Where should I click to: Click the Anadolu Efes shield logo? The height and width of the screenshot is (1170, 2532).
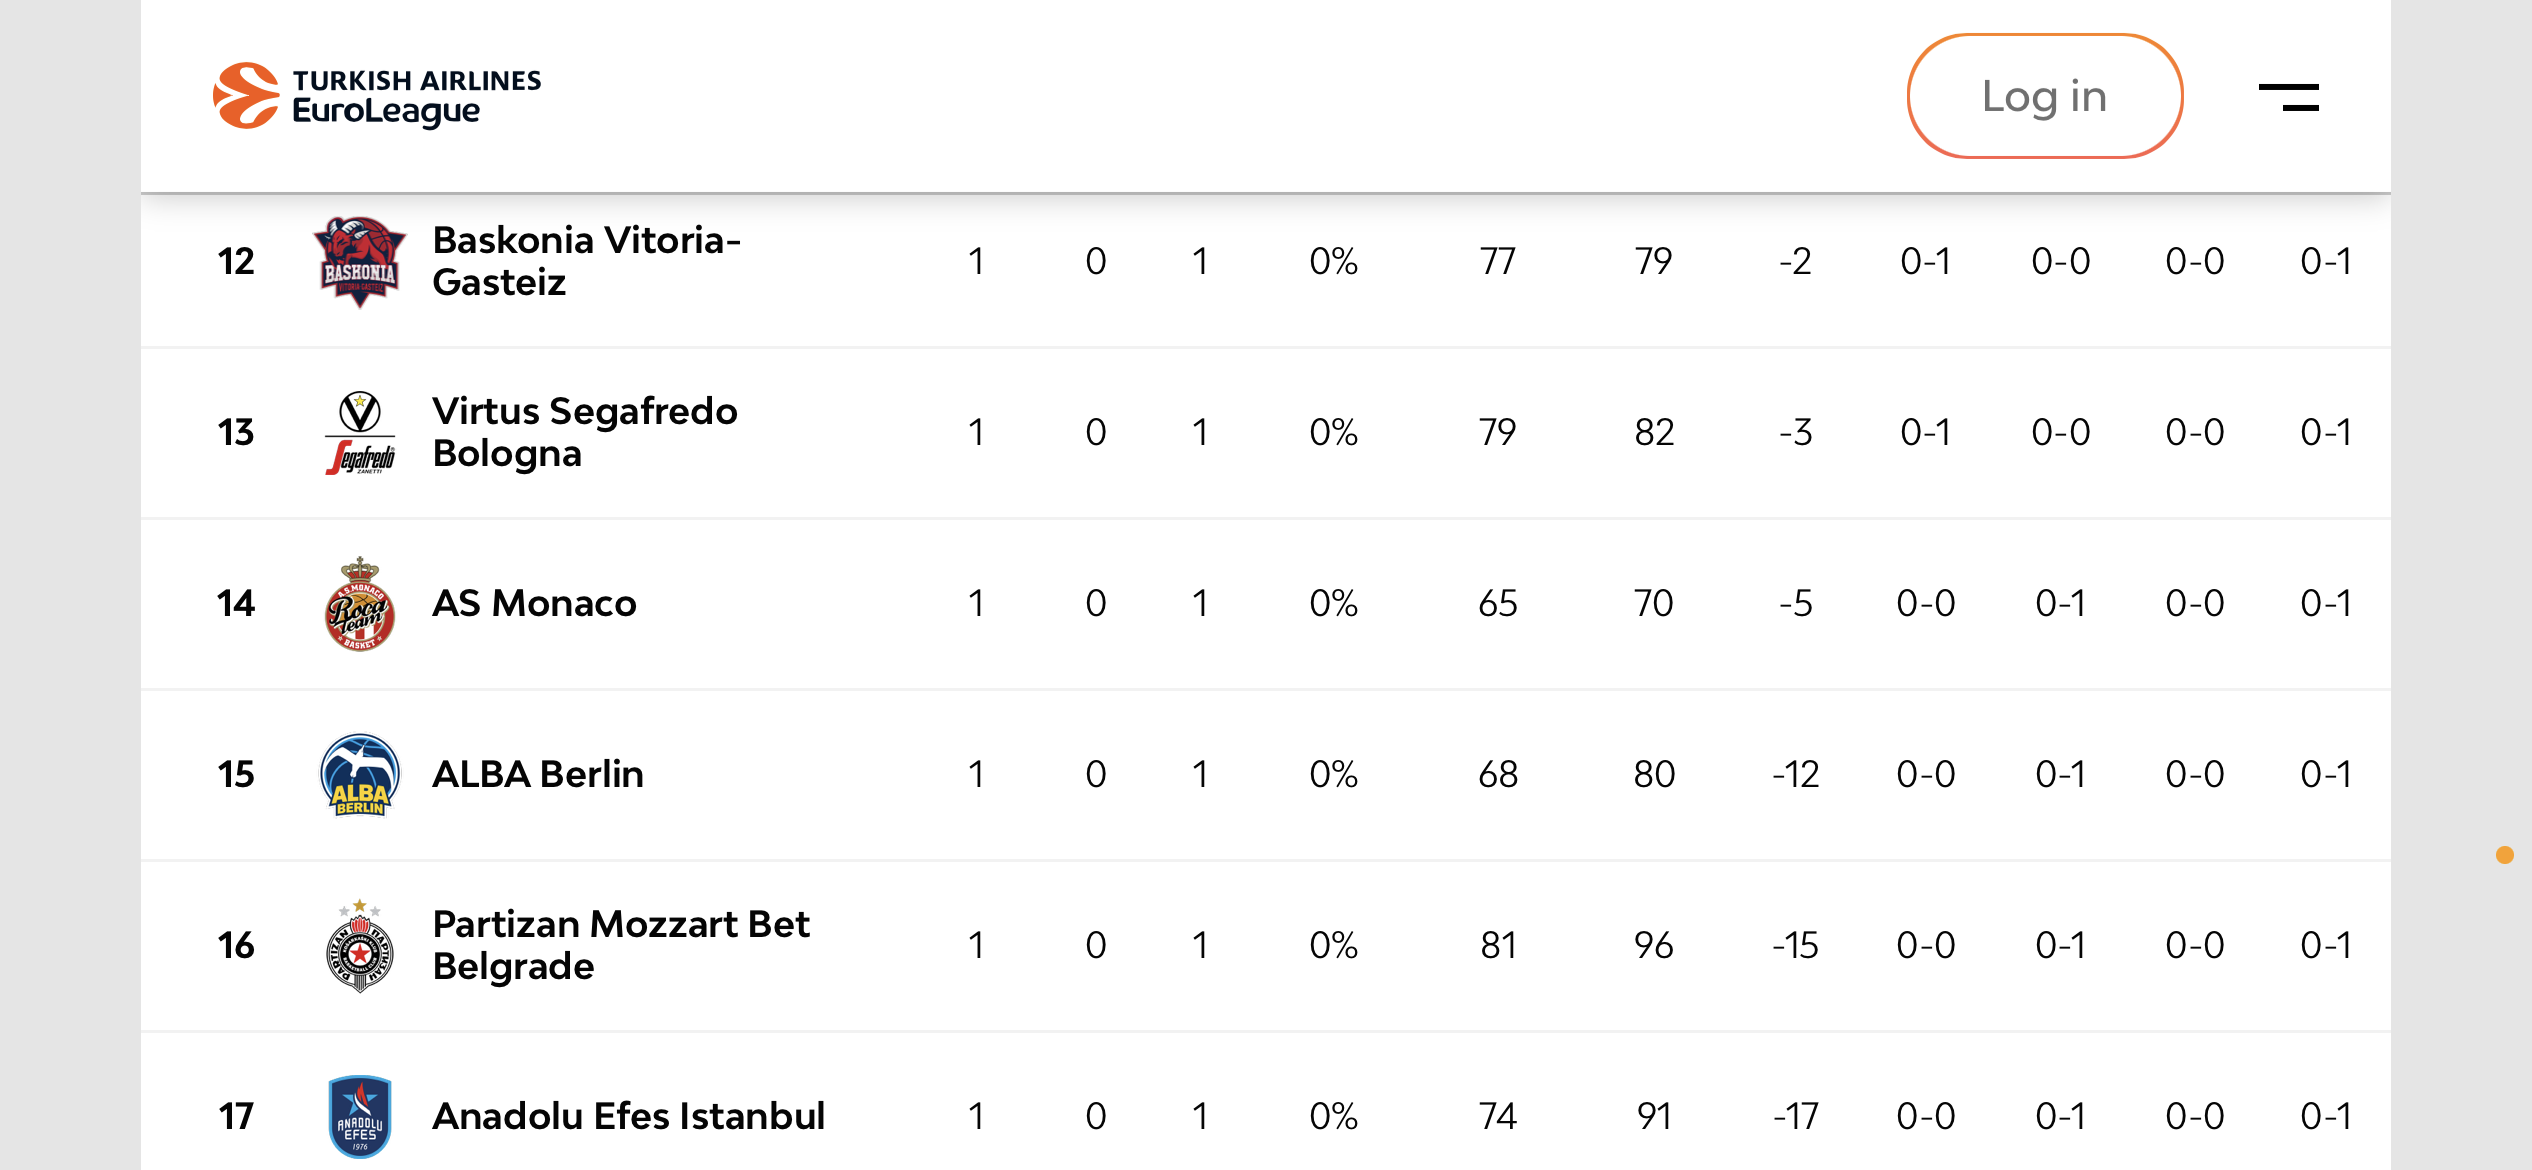360,1116
